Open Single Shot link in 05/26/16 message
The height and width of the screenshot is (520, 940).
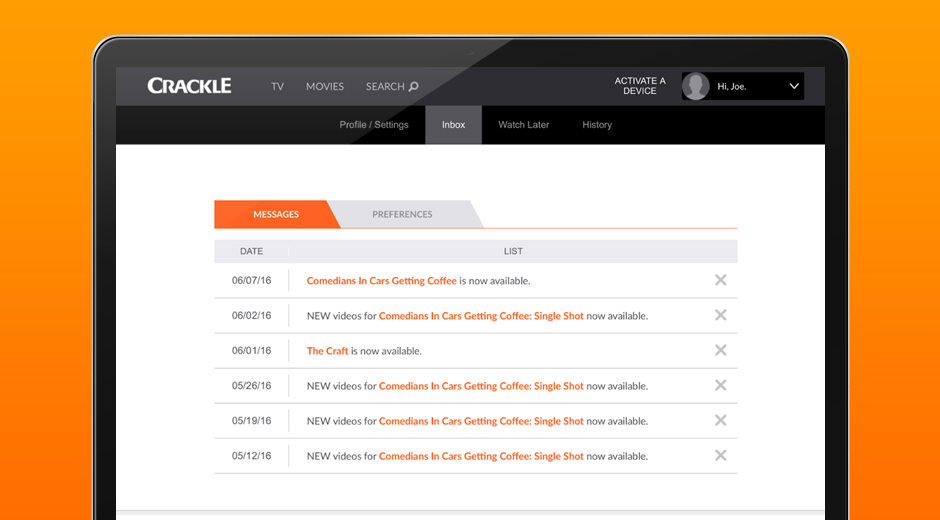coord(481,386)
